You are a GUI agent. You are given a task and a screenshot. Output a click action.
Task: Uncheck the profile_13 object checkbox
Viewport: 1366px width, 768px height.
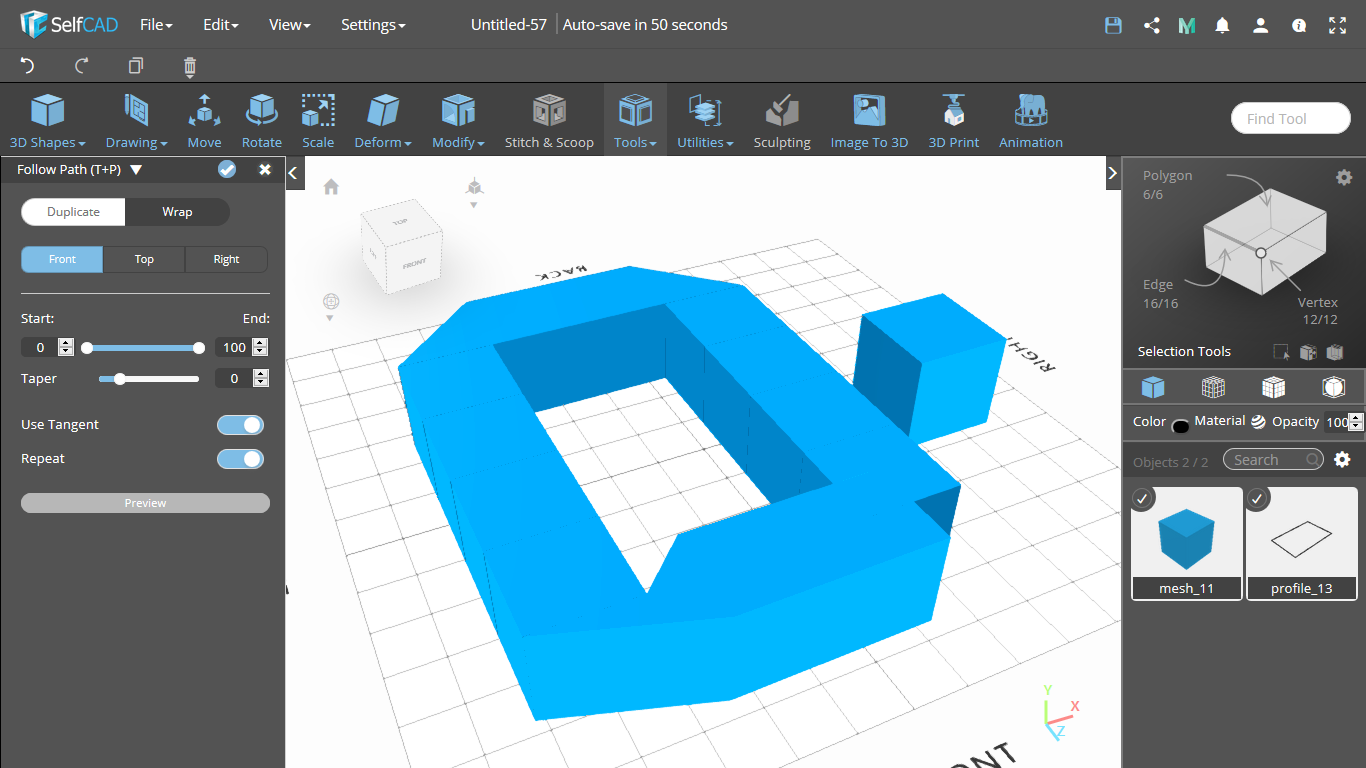point(1258,498)
